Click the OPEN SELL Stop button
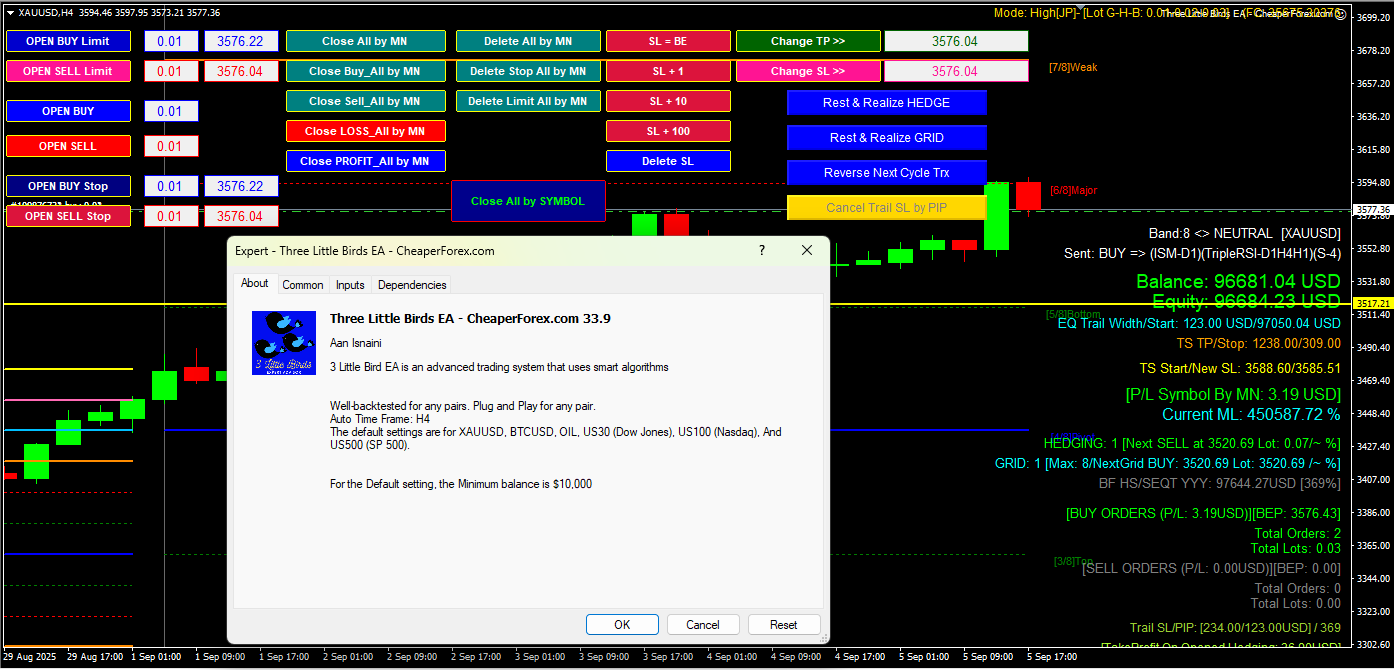This screenshot has width=1394, height=670. pos(68,216)
